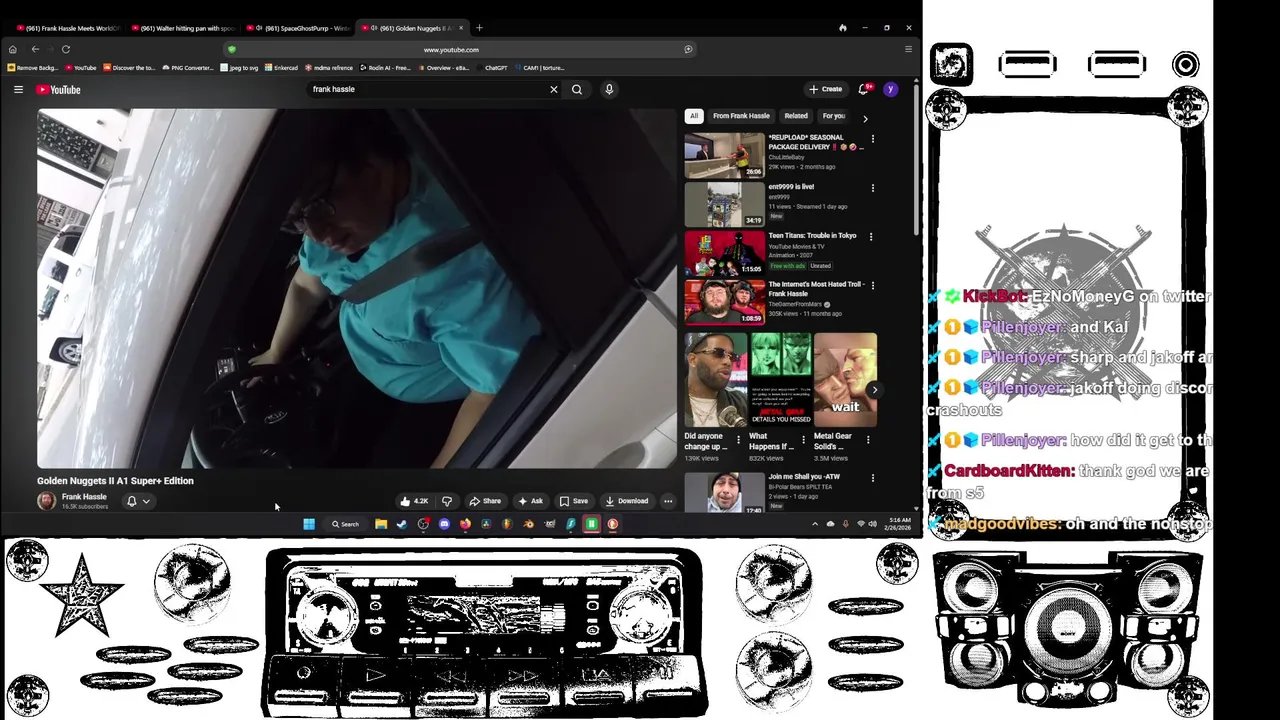Screen dimensions: 1280x720
Task: Click the Ask button
Action: pyautogui.click(x=531, y=501)
